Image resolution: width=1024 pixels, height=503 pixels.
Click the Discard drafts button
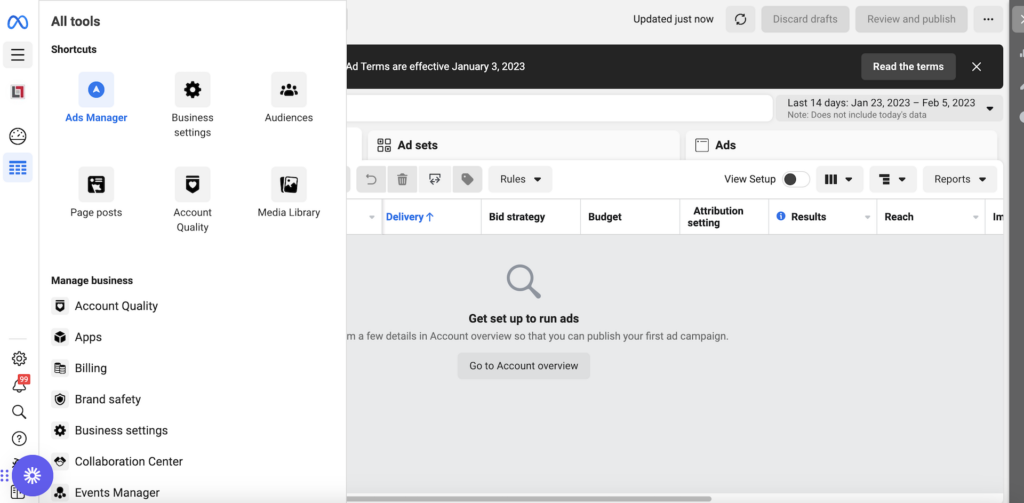pyautogui.click(x=805, y=20)
